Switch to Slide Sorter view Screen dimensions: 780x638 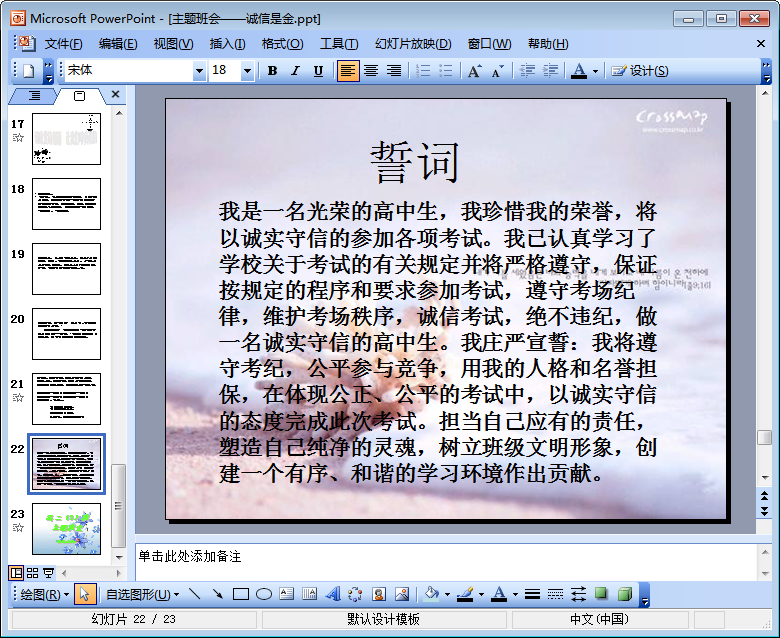click(x=32, y=573)
